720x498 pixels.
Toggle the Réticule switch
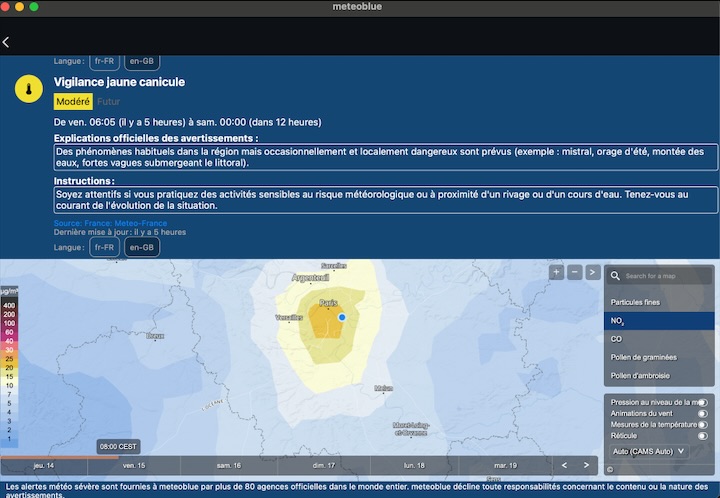[x=702, y=436]
